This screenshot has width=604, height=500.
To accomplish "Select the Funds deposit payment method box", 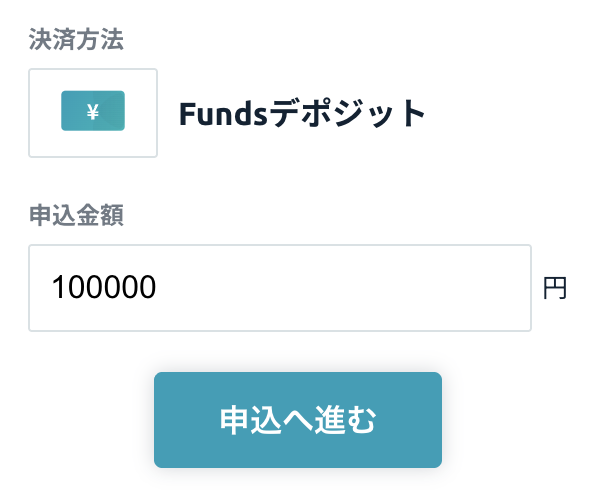I will (x=93, y=113).
